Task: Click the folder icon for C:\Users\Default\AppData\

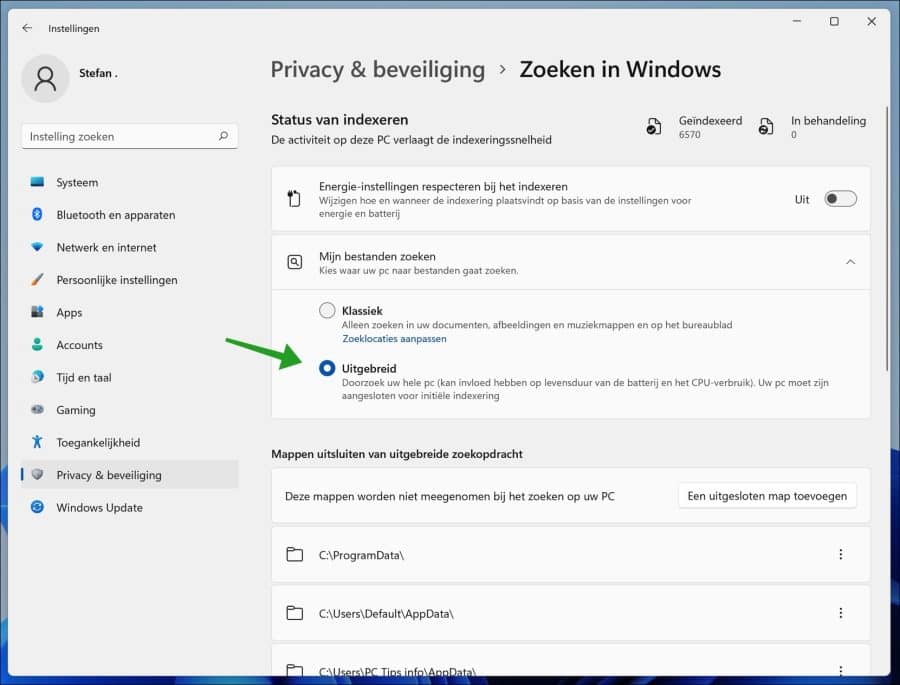Action: pyautogui.click(x=294, y=613)
